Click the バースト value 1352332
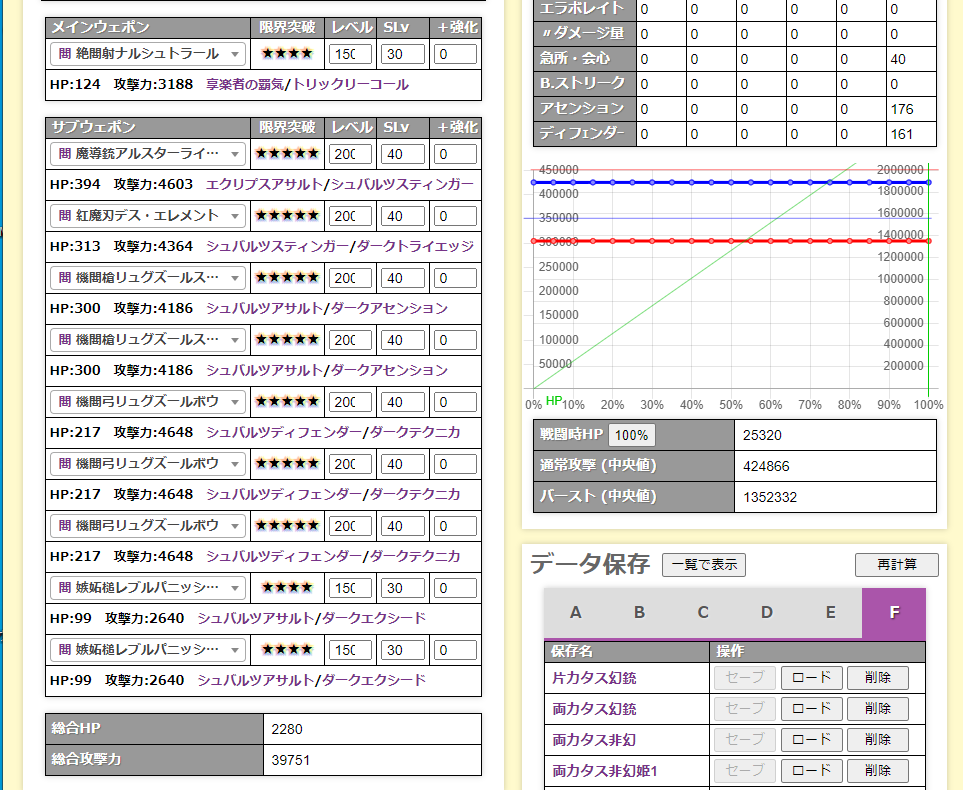The image size is (963, 790). pyautogui.click(x=770, y=497)
